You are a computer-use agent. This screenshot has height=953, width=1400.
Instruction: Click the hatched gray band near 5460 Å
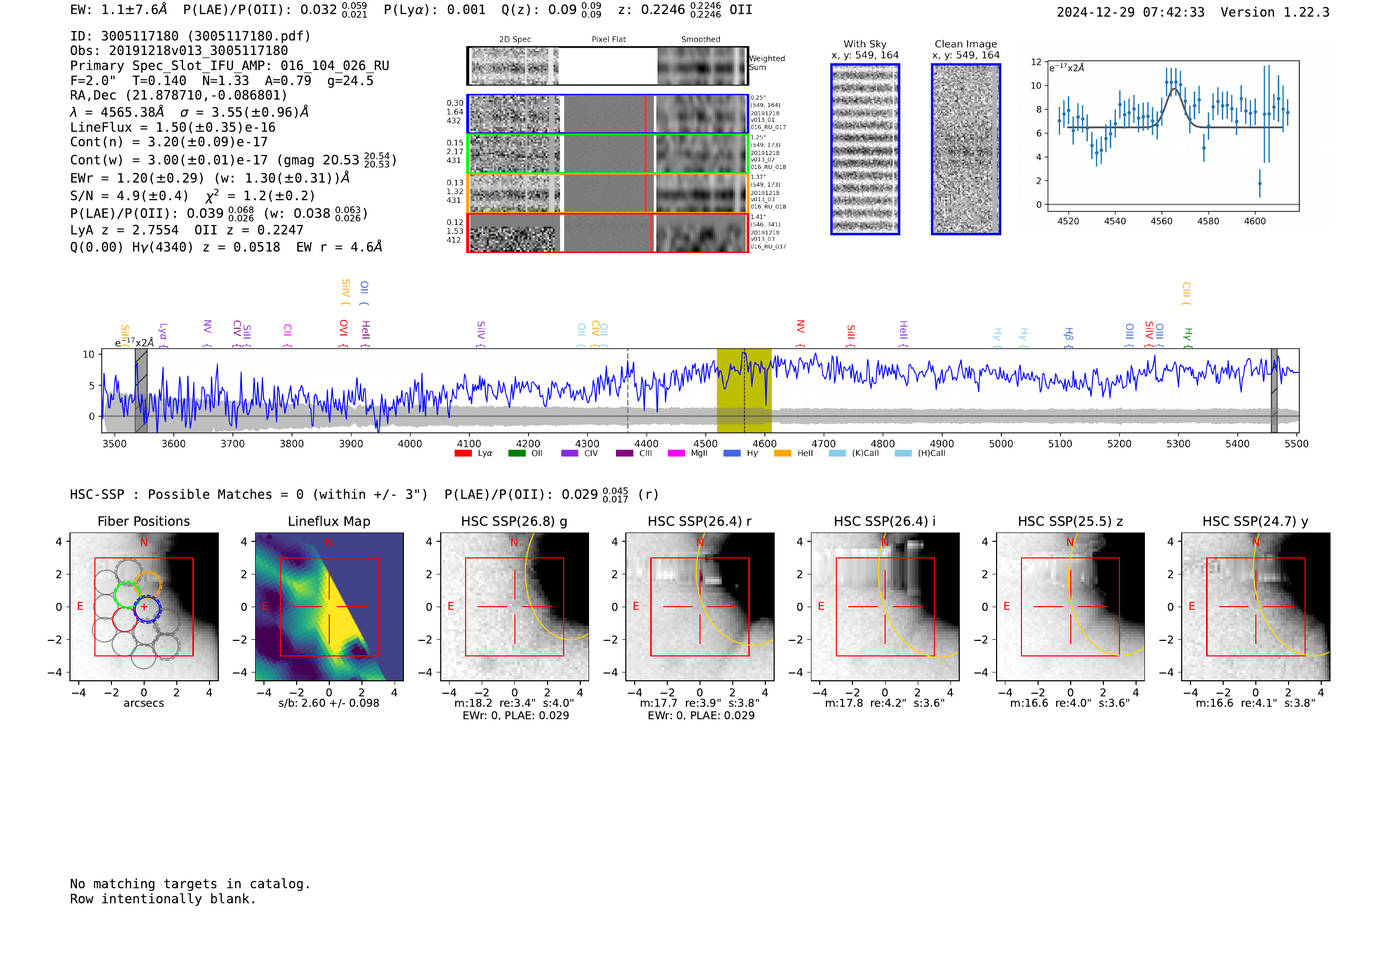(x=1274, y=391)
